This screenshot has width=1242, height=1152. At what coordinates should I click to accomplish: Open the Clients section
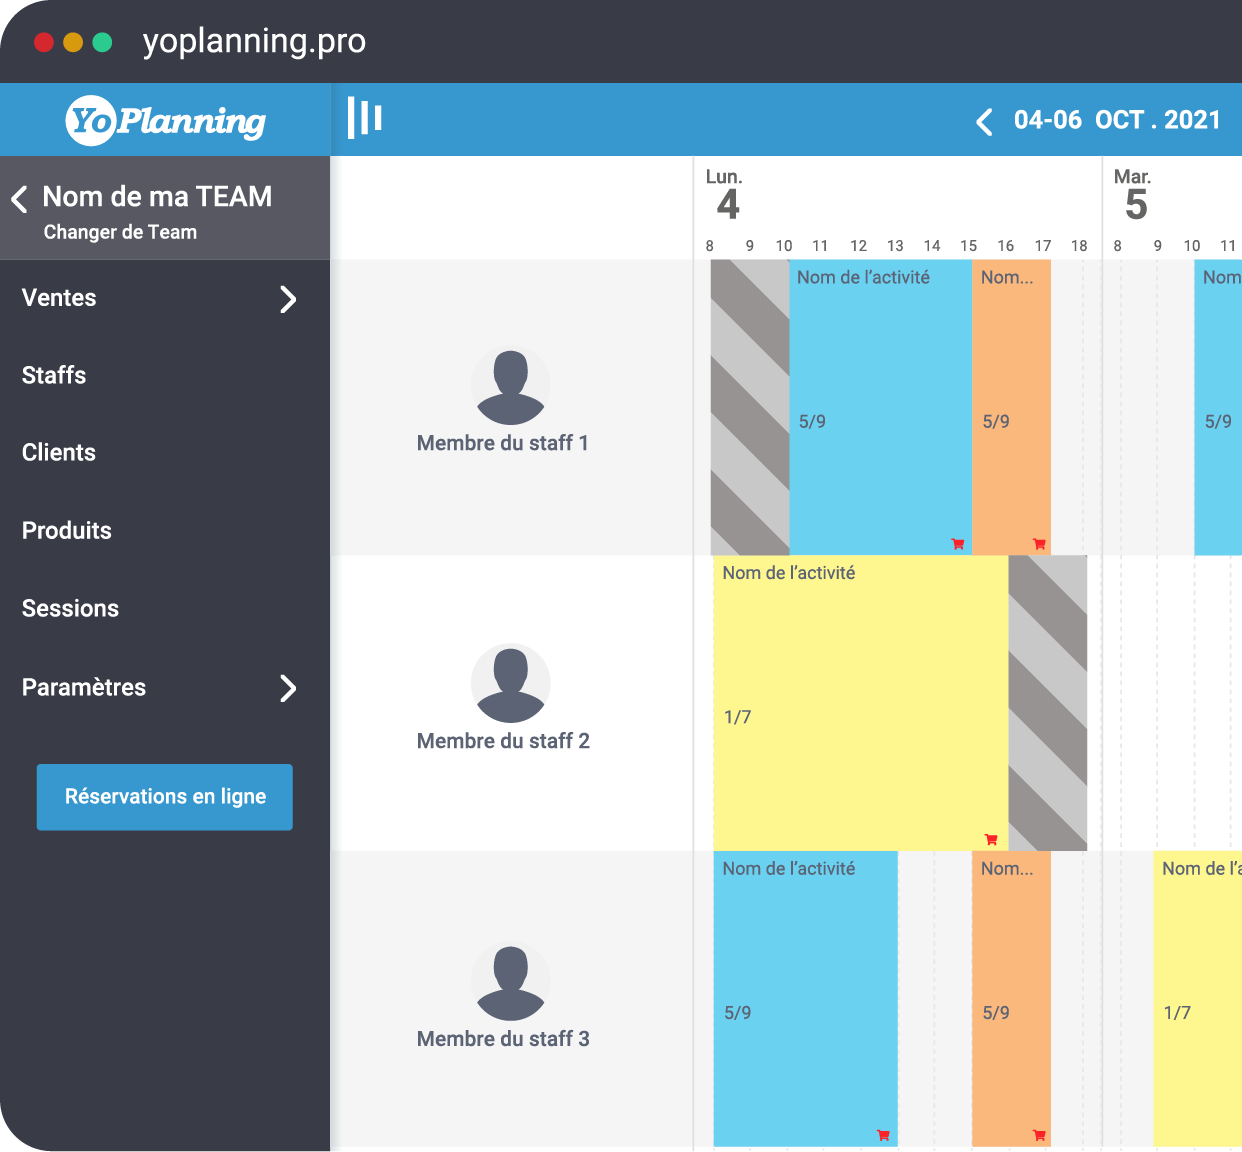(x=57, y=453)
